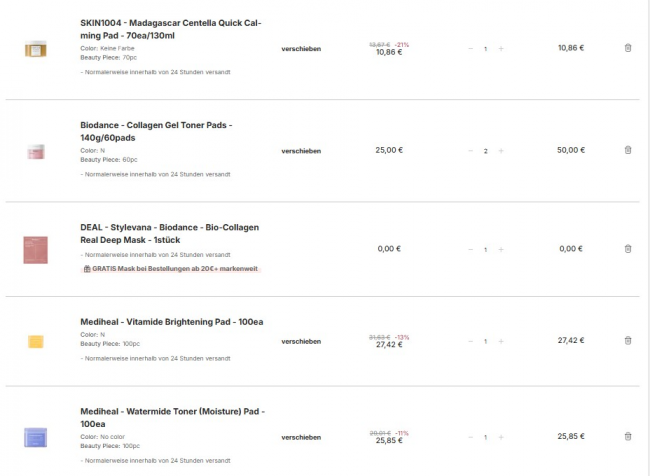Image resolution: width=650 pixels, height=476 pixels.
Task: Increase quantity of Mediheal Watermide Toner Pad
Action: (501, 437)
